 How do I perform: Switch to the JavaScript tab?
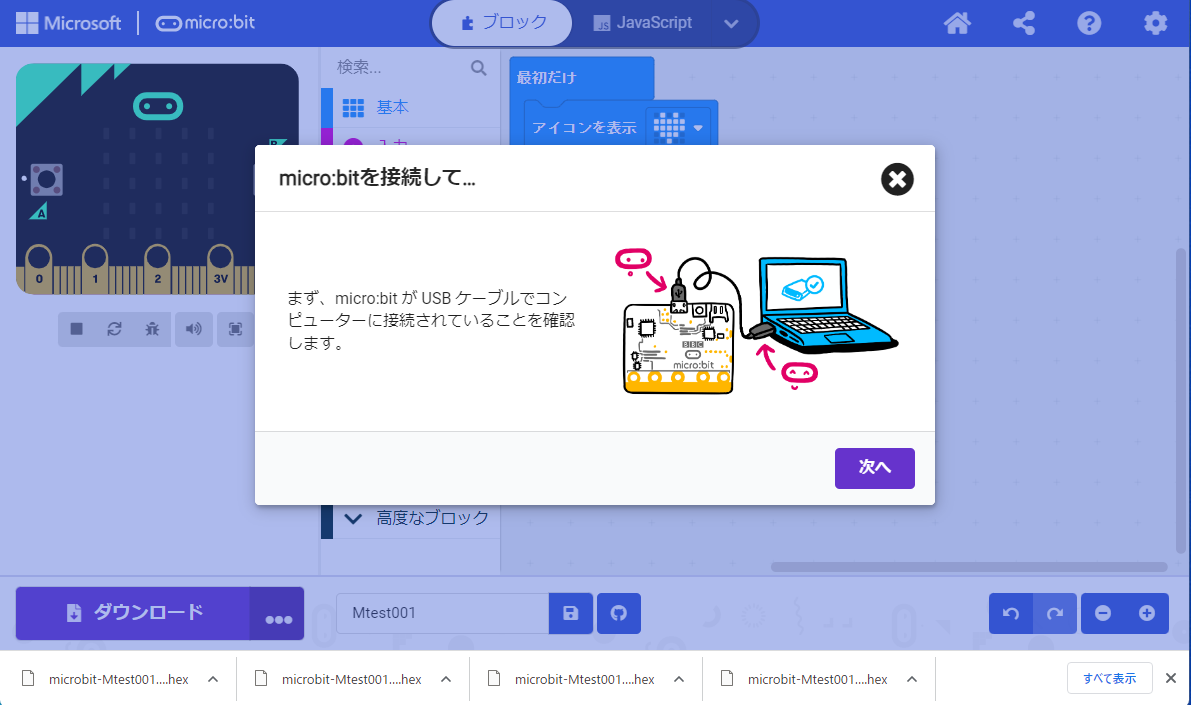643,23
